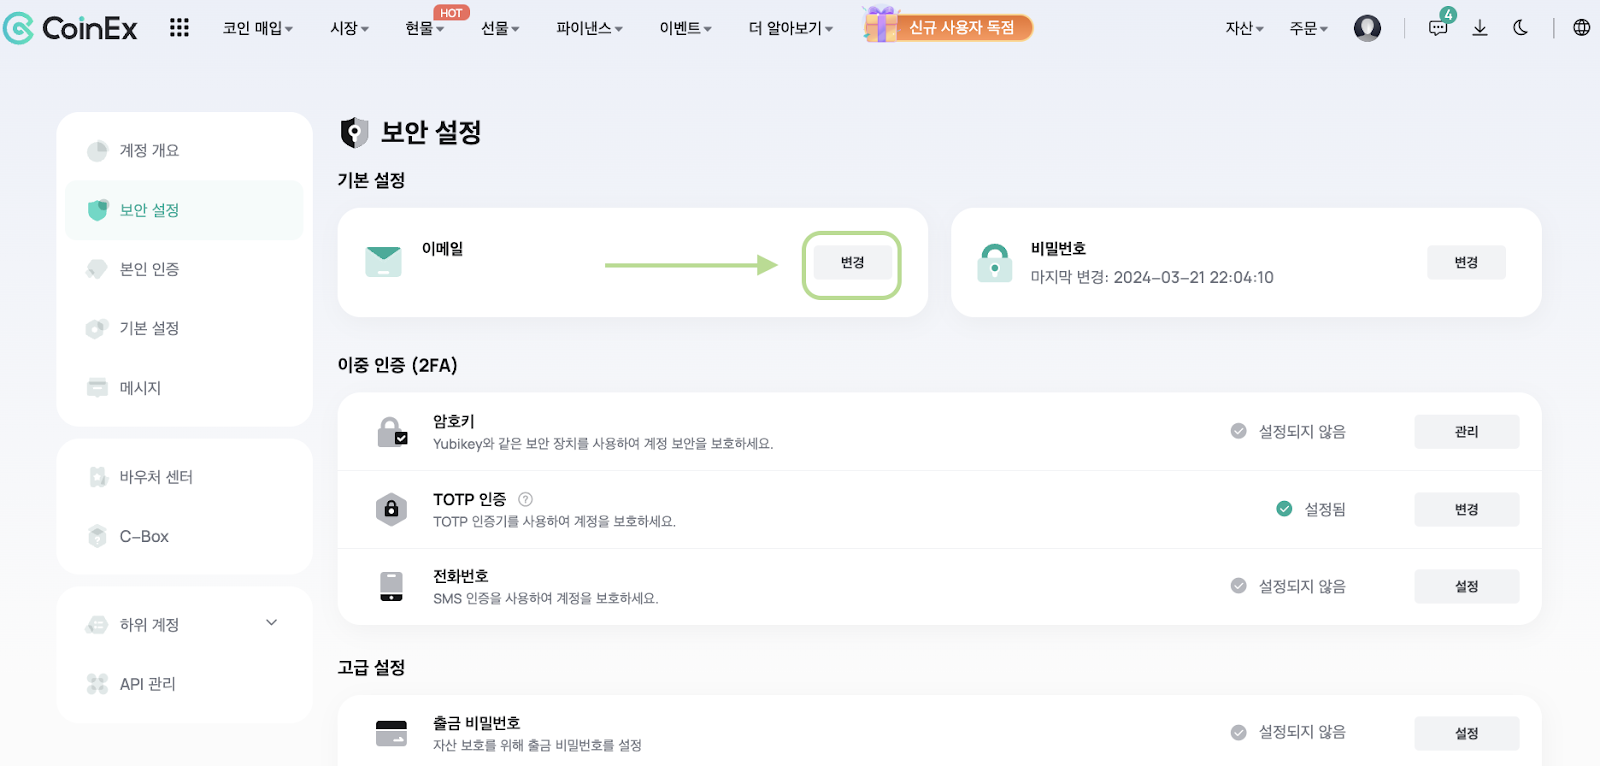Viewport: 1600px width, 766px height.
Task: Click the email 변경 button
Action: pyautogui.click(x=852, y=262)
